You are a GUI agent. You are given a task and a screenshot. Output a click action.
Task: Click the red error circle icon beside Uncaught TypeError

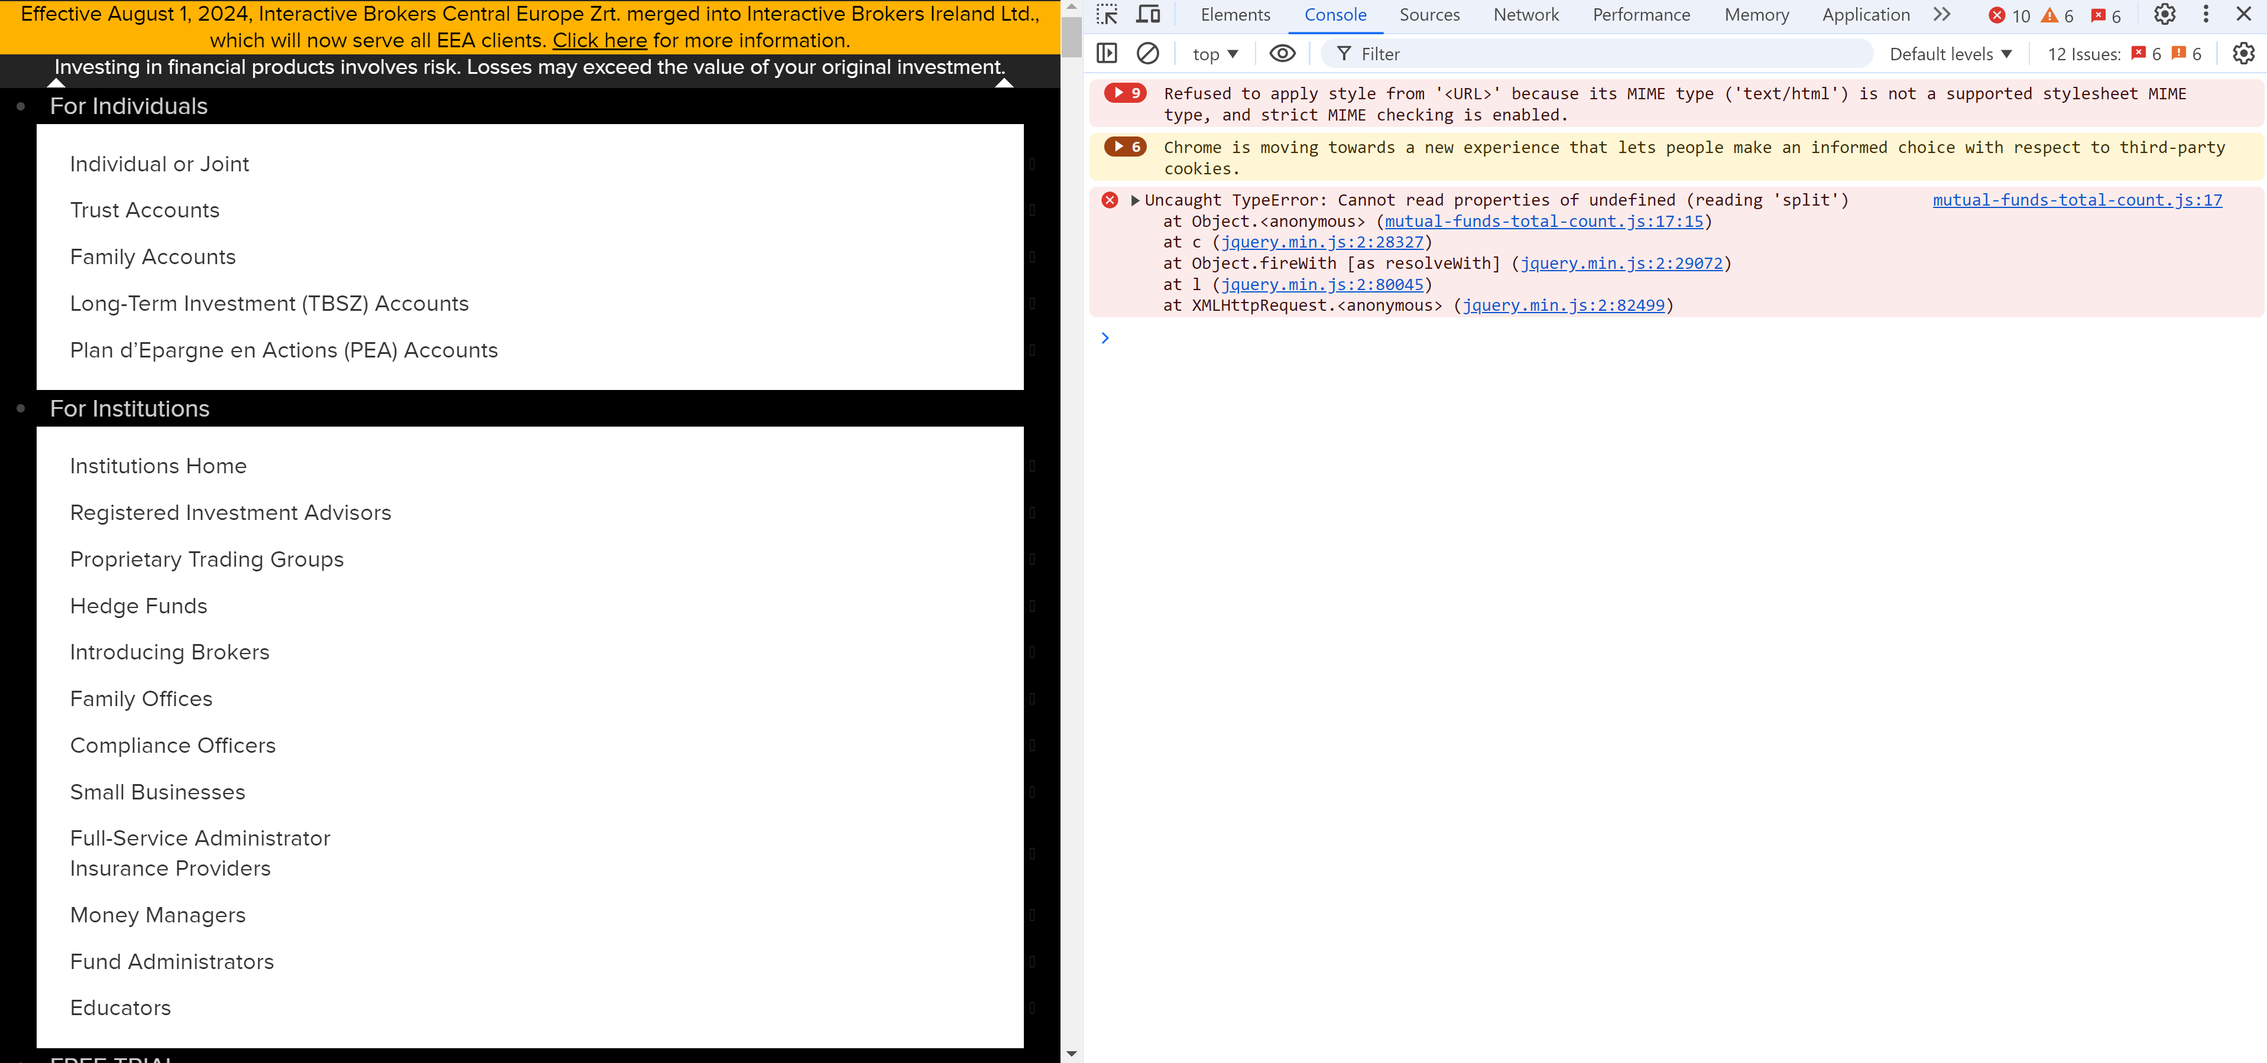click(x=1110, y=200)
